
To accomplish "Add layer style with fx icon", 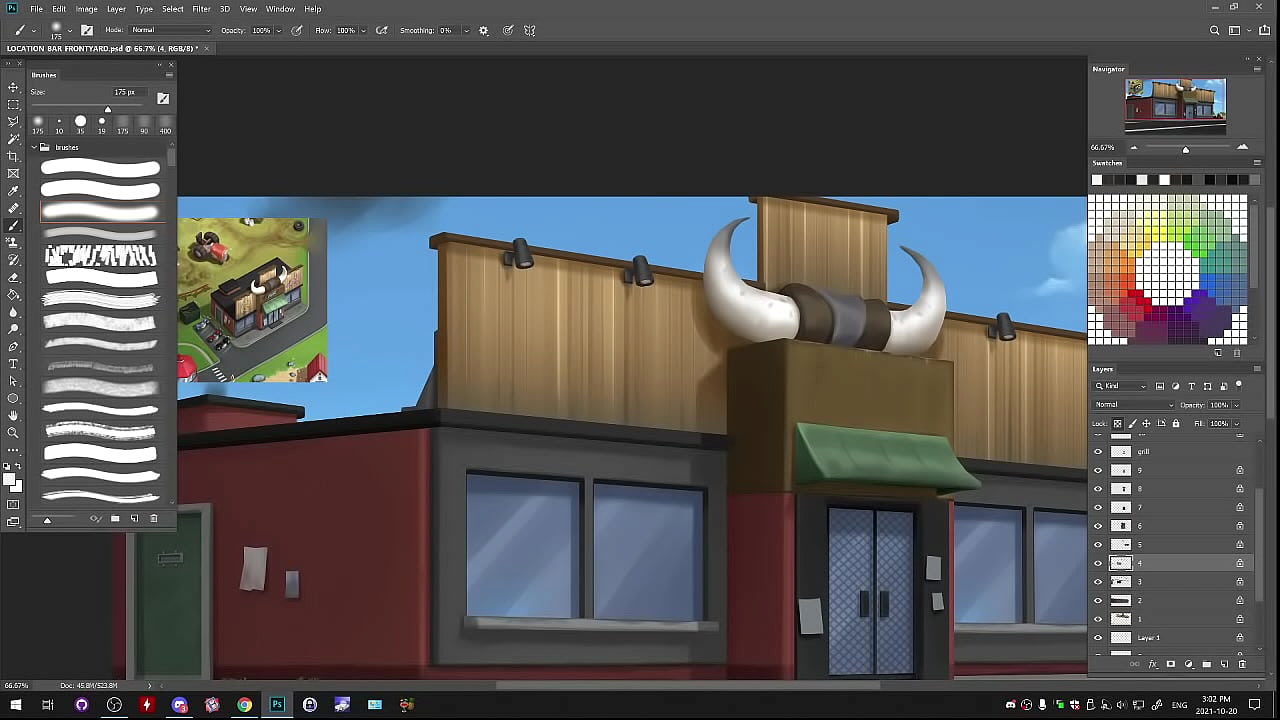I will click(1153, 664).
